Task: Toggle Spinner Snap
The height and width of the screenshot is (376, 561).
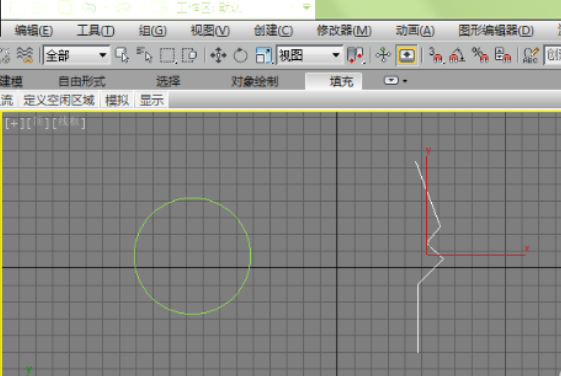Action: pos(503,55)
